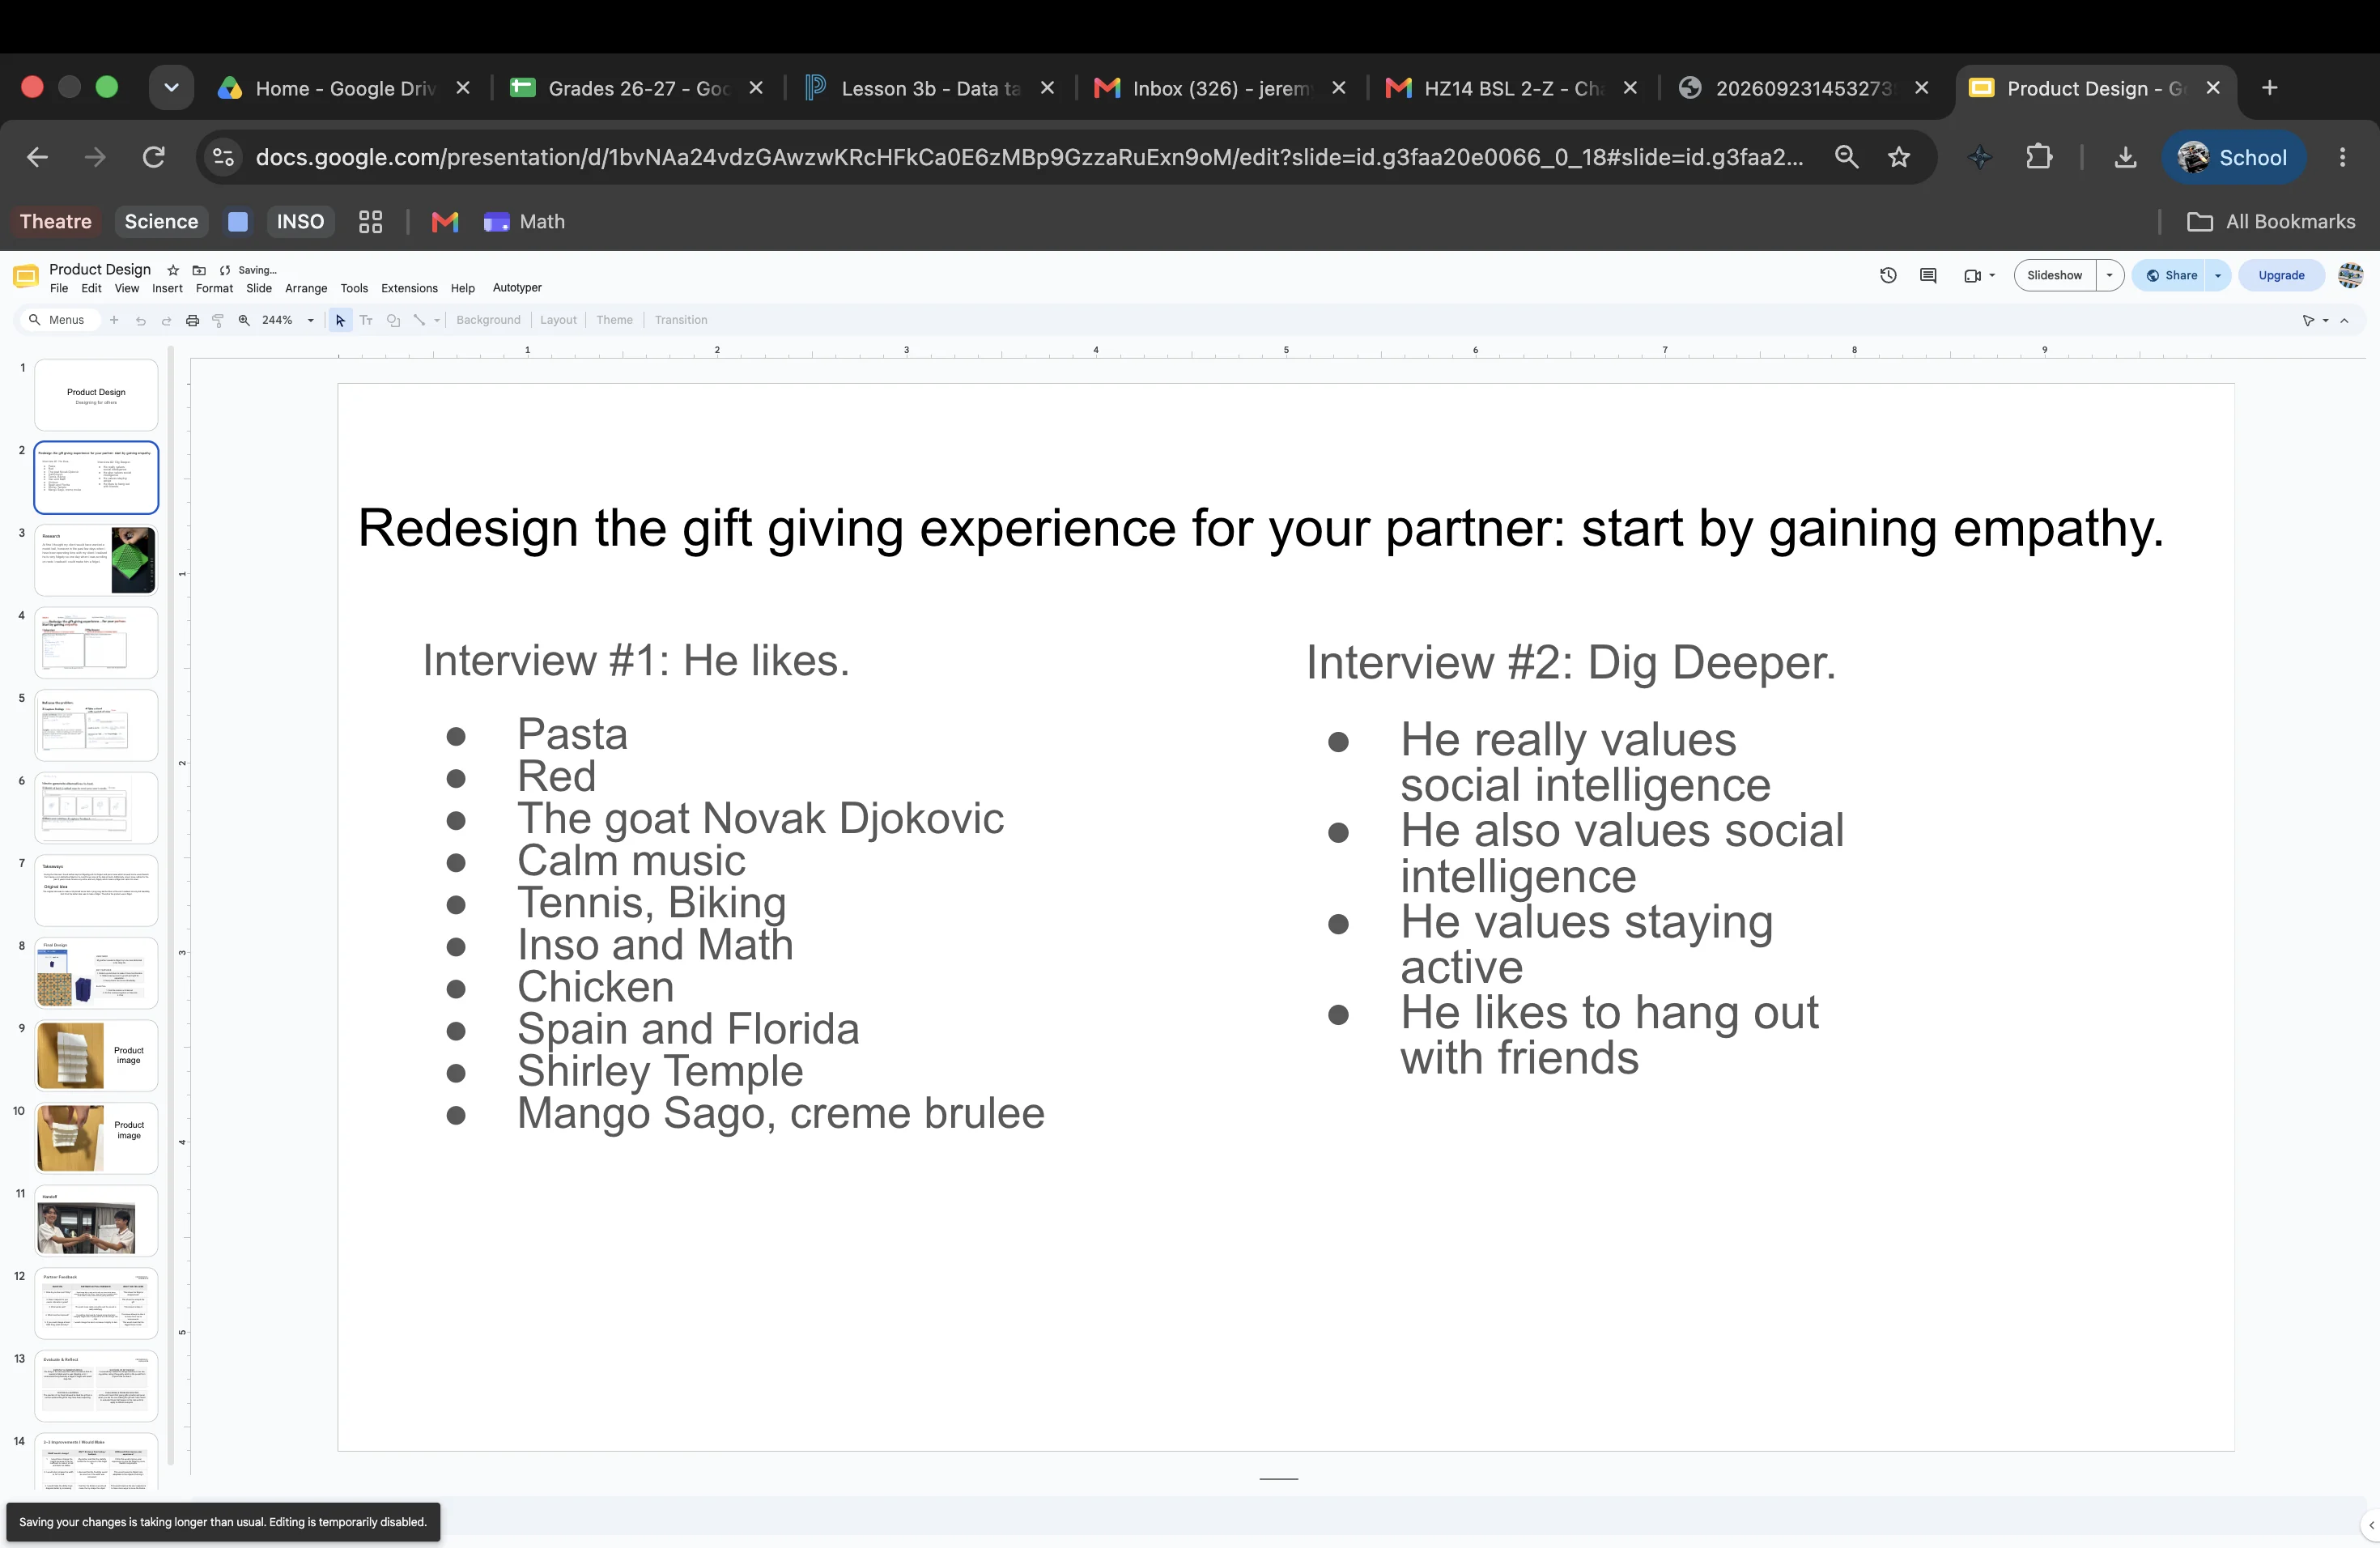Screen dimensions: 2380x1548
Task: Click Chrome extensions puzzle icon
Action: tap(2038, 157)
